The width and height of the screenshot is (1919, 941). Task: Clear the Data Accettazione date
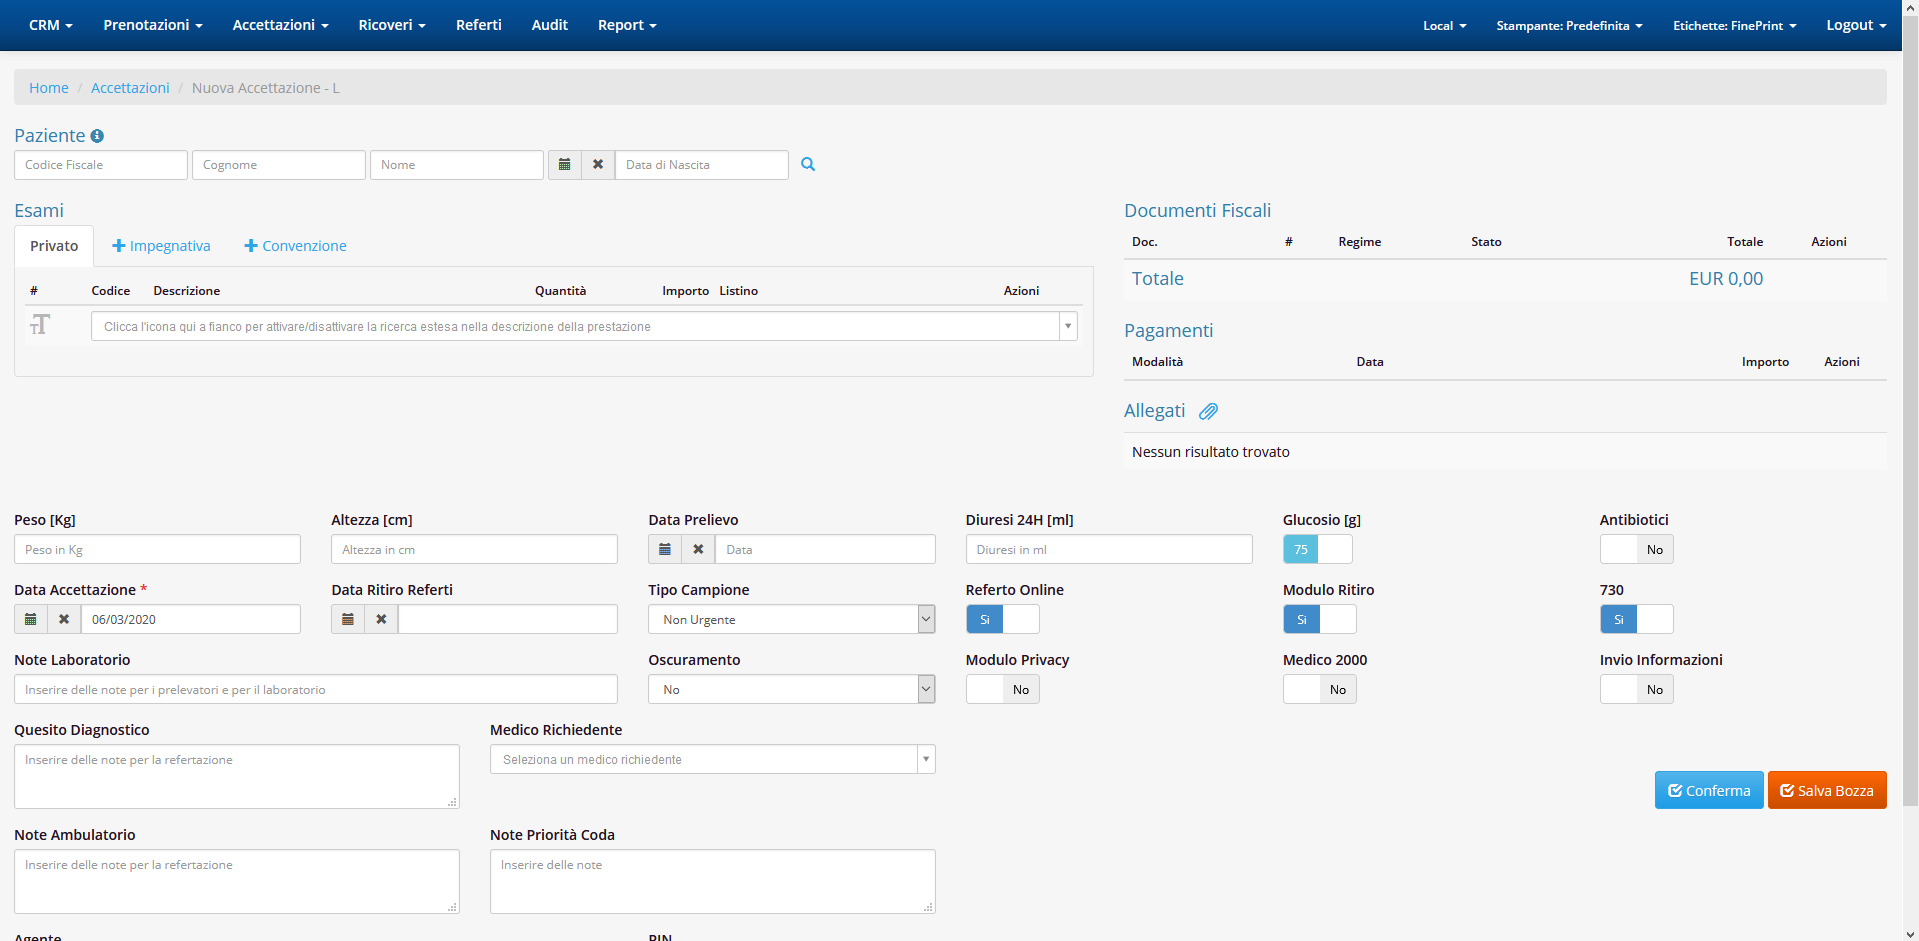(64, 619)
